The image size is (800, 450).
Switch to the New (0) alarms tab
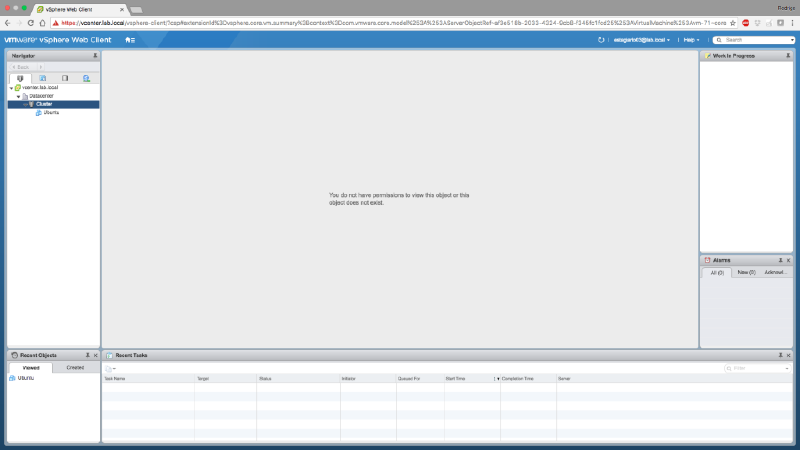(x=745, y=272)
